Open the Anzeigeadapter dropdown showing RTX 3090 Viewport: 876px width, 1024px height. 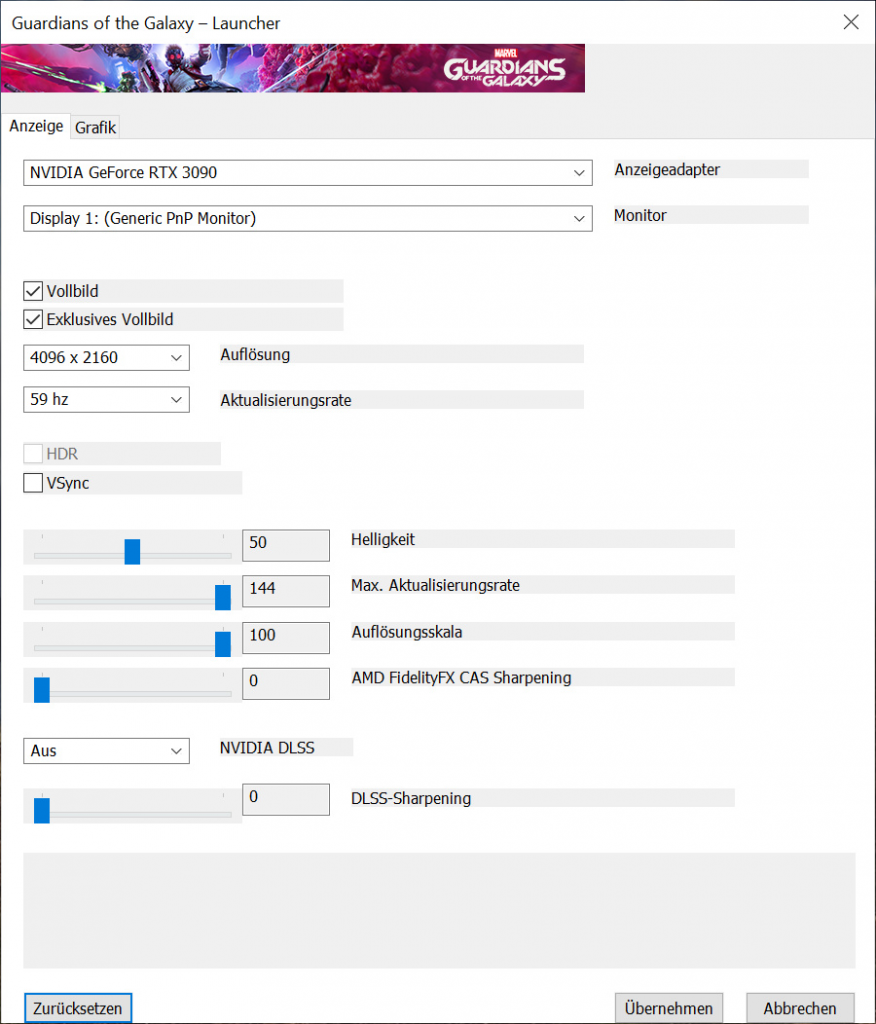point(308,173)
